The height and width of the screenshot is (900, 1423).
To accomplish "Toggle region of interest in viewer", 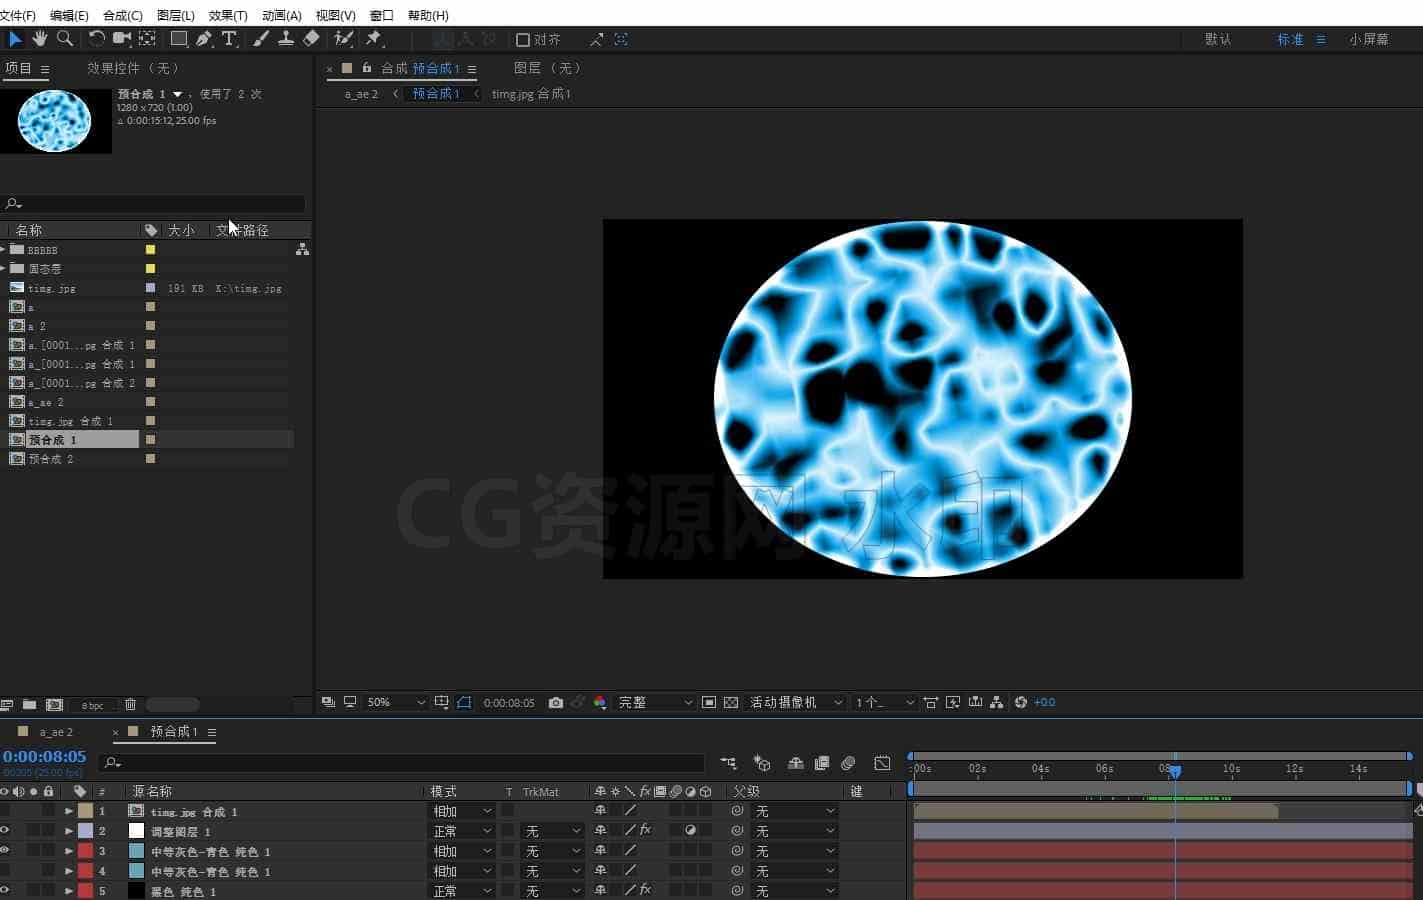I will click(709, 703).
